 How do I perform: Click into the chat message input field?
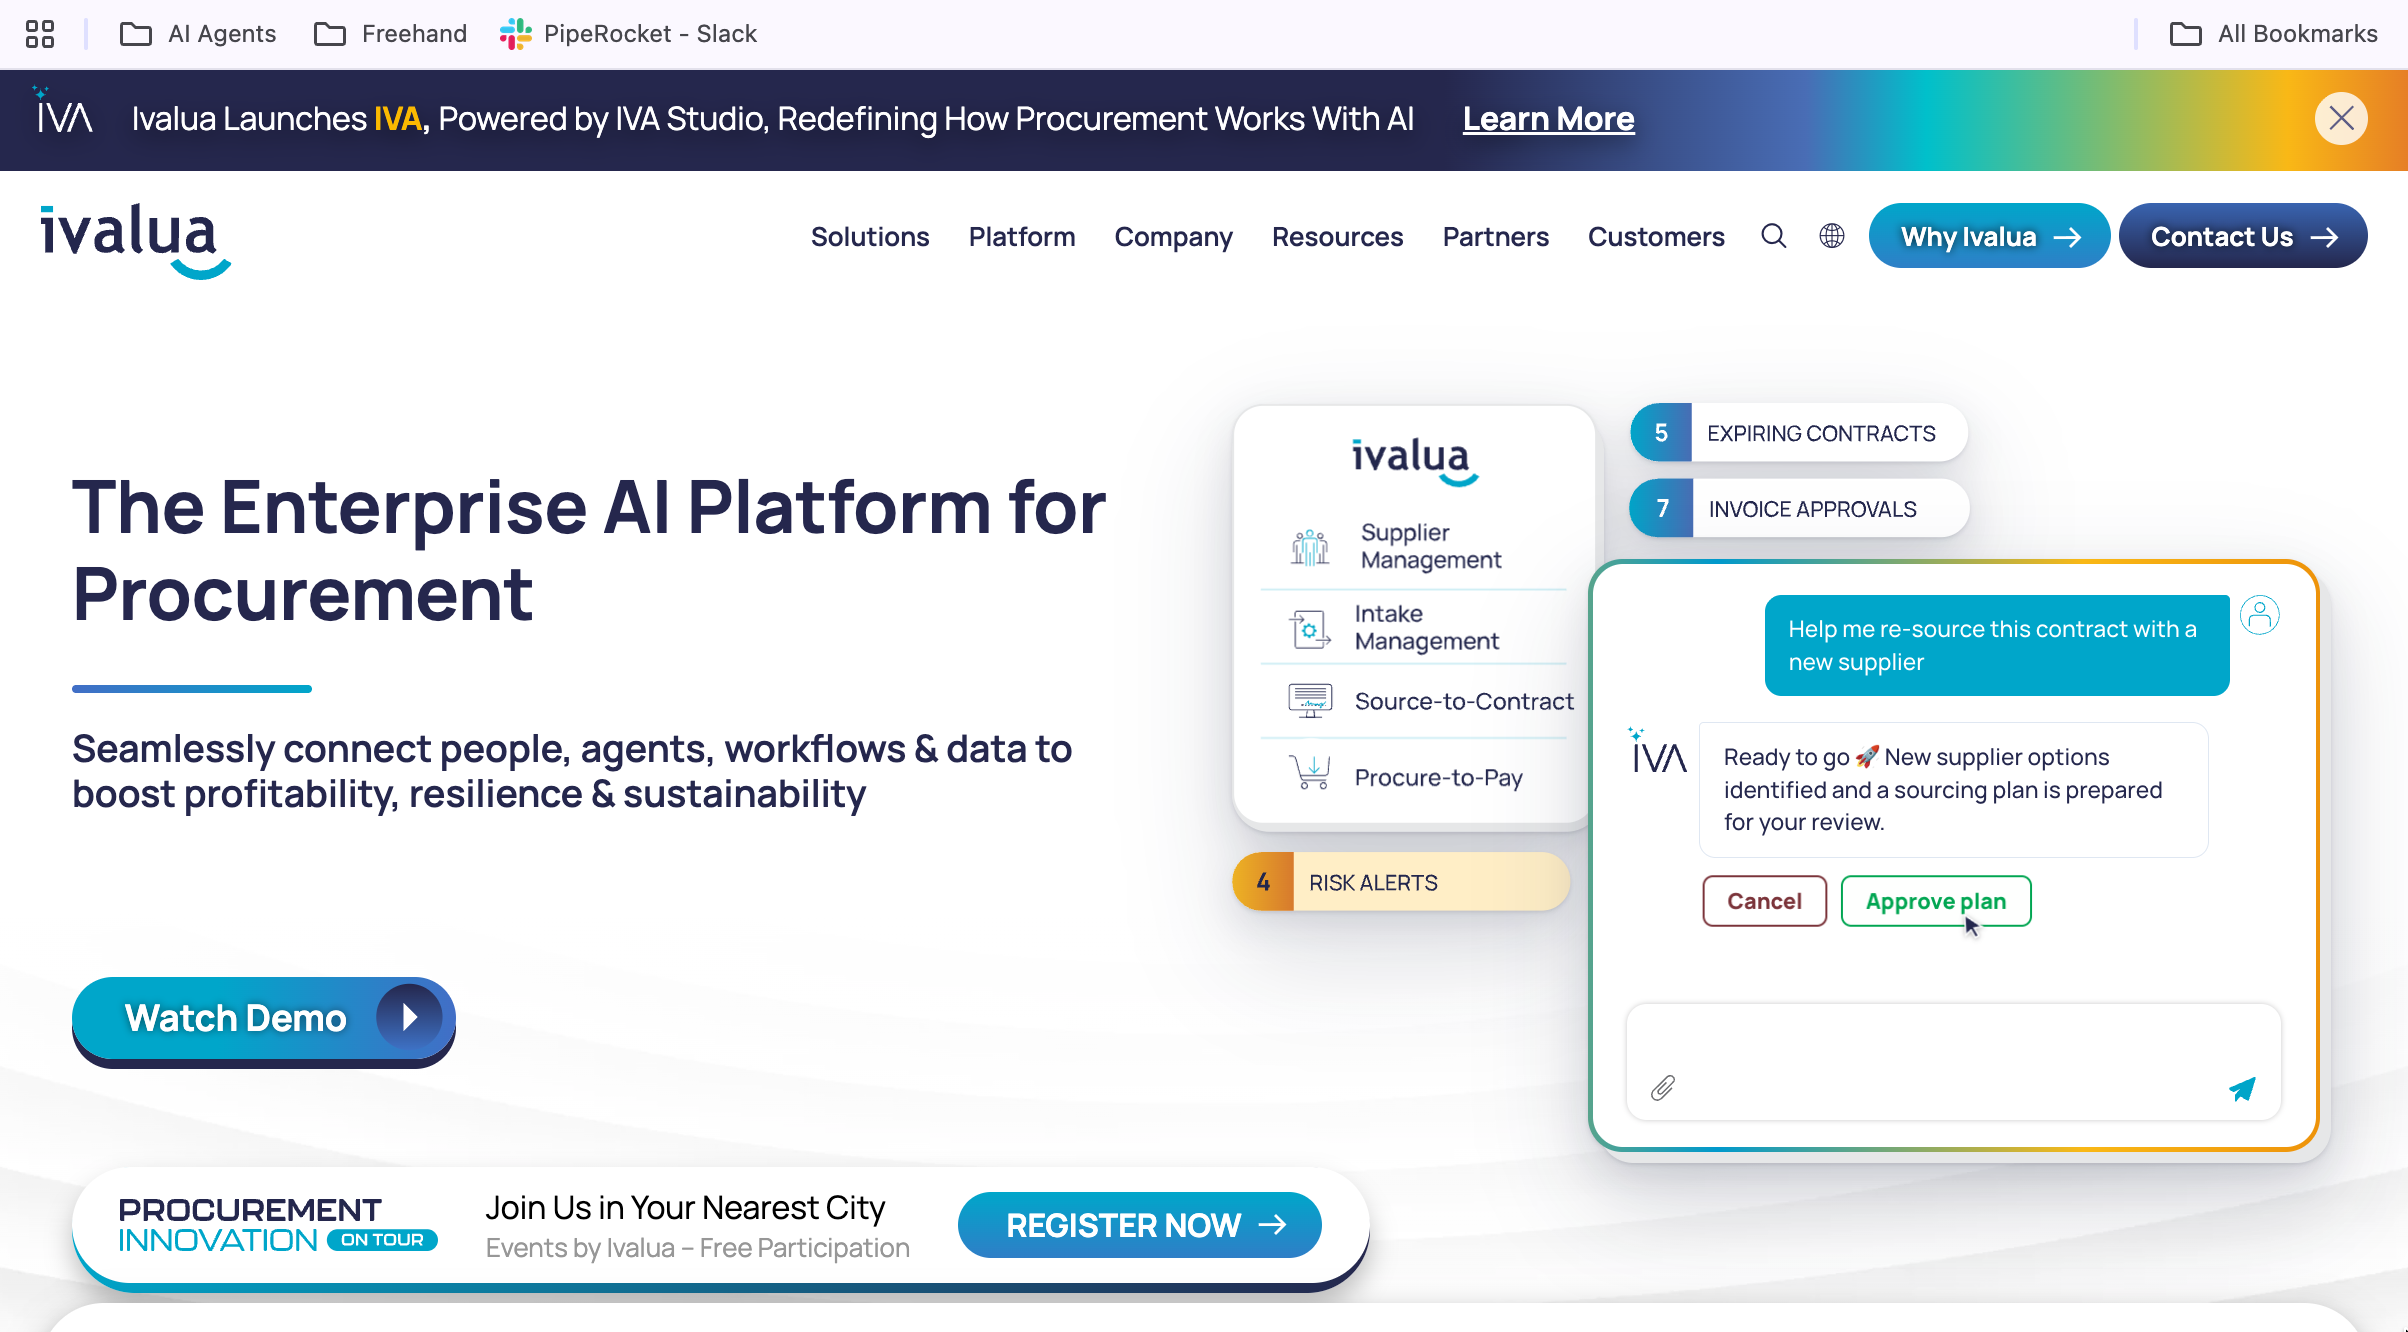[x=1953, y=1062]
